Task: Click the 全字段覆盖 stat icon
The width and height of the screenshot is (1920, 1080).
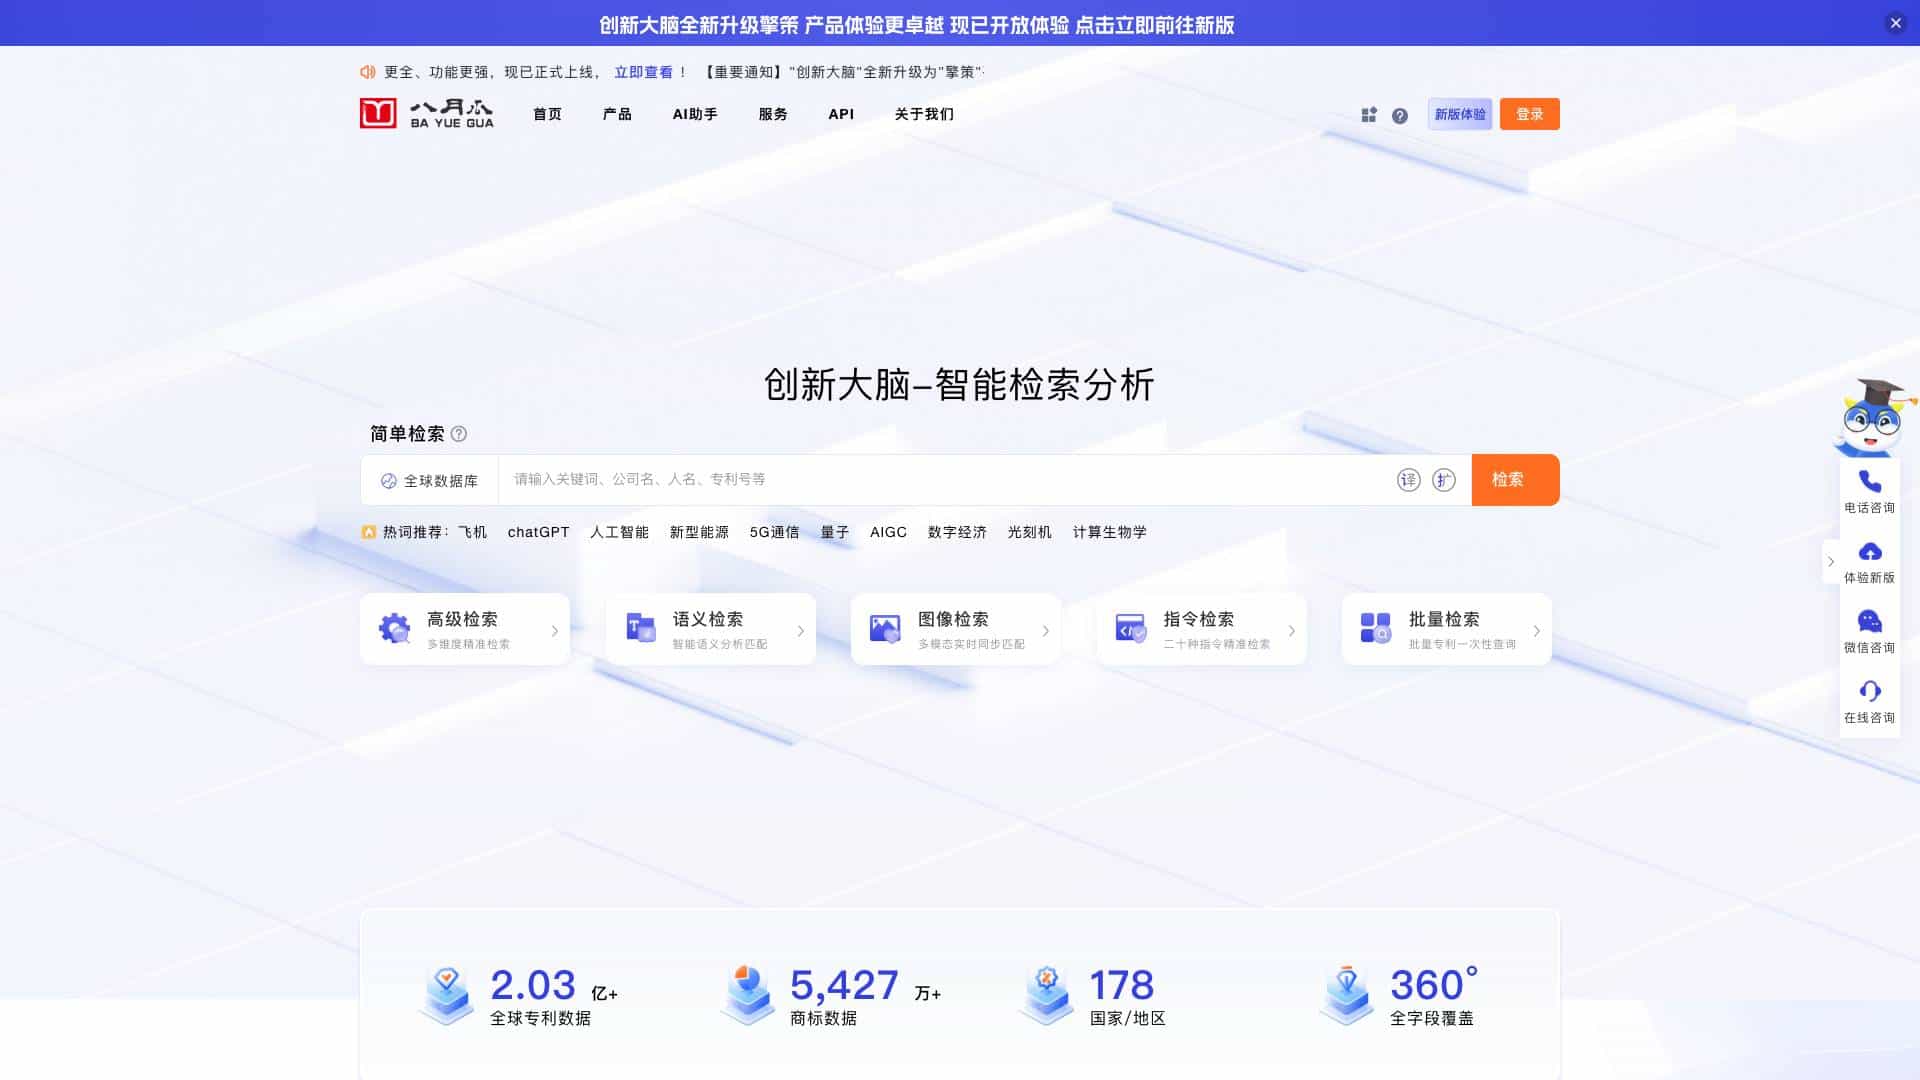Action: 1347,995
